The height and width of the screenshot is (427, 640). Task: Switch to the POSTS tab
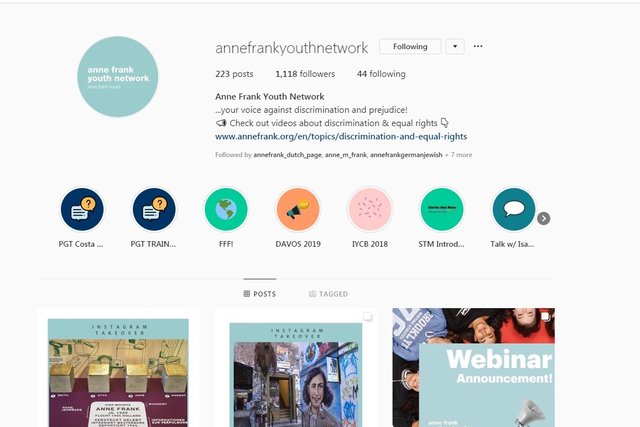(260, 294)
